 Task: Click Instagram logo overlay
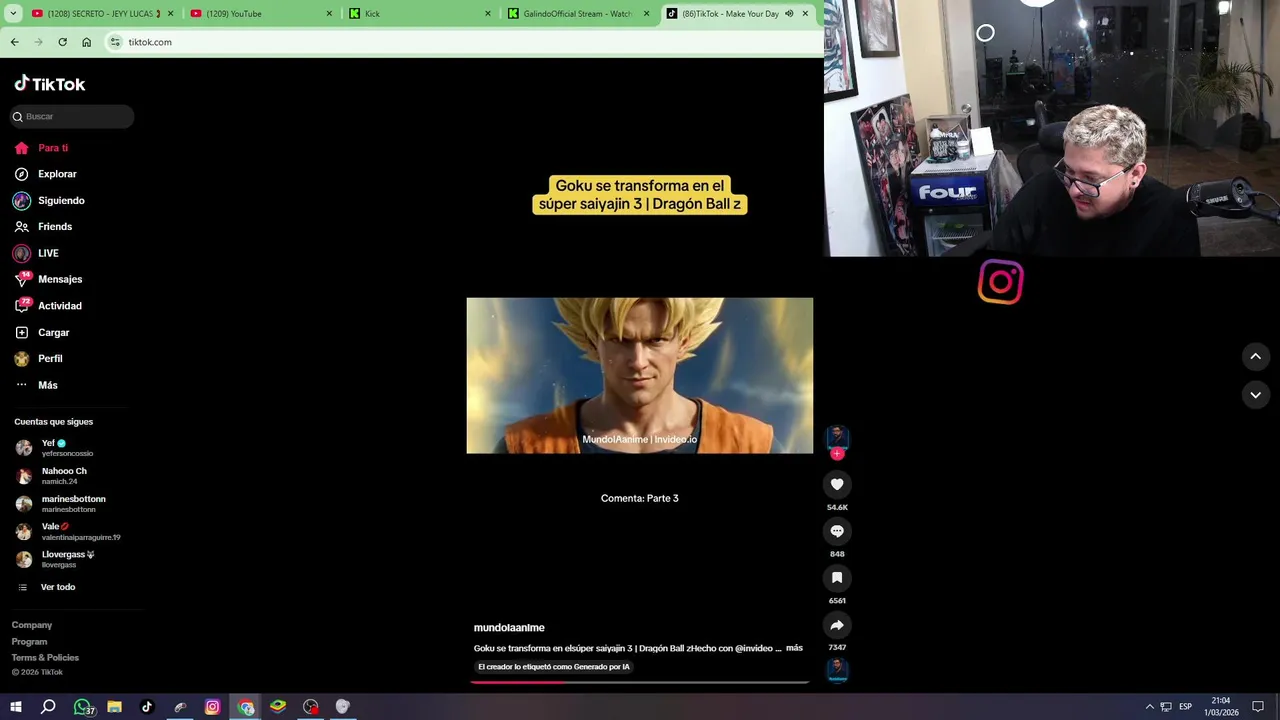1001,282
